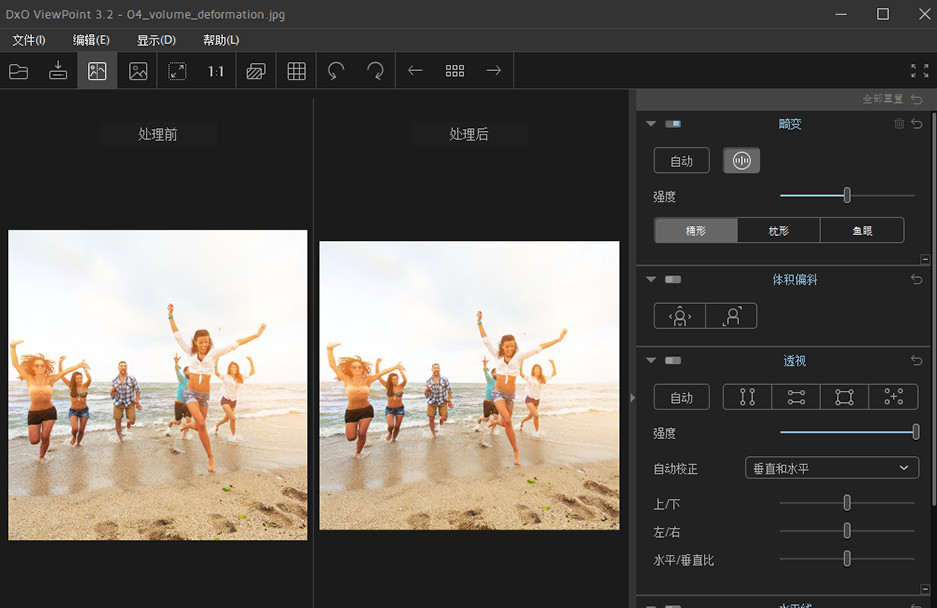Viewport: 937px width, 608px height.
Task: Collapse the 体积偏斜 panel triangle
Action: point(651,279)
